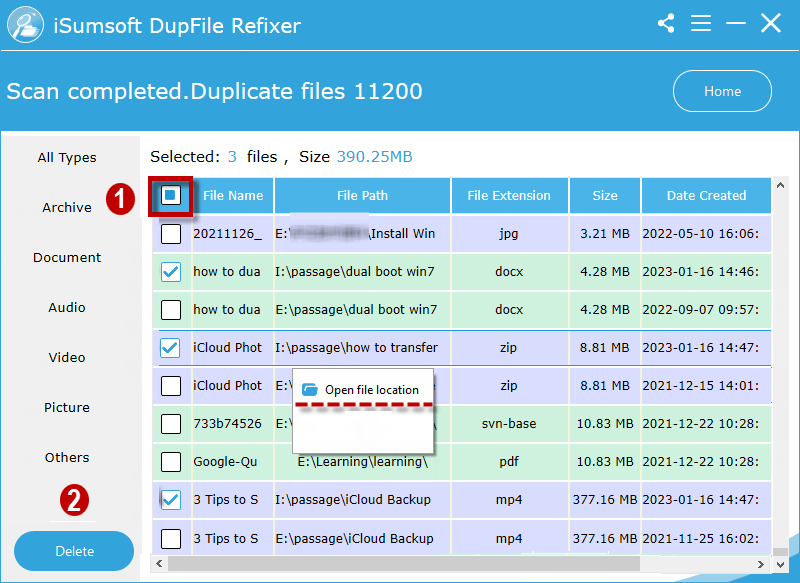The image size is (800, 583).
Task: Minimize the DupFile Refixer window
Action: click(x=736, y=23)
